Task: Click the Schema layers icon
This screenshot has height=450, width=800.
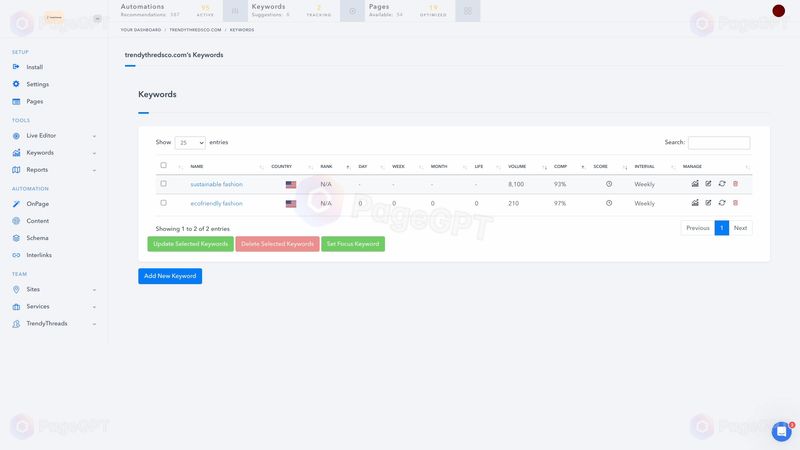Action: (x=16, y=238)
